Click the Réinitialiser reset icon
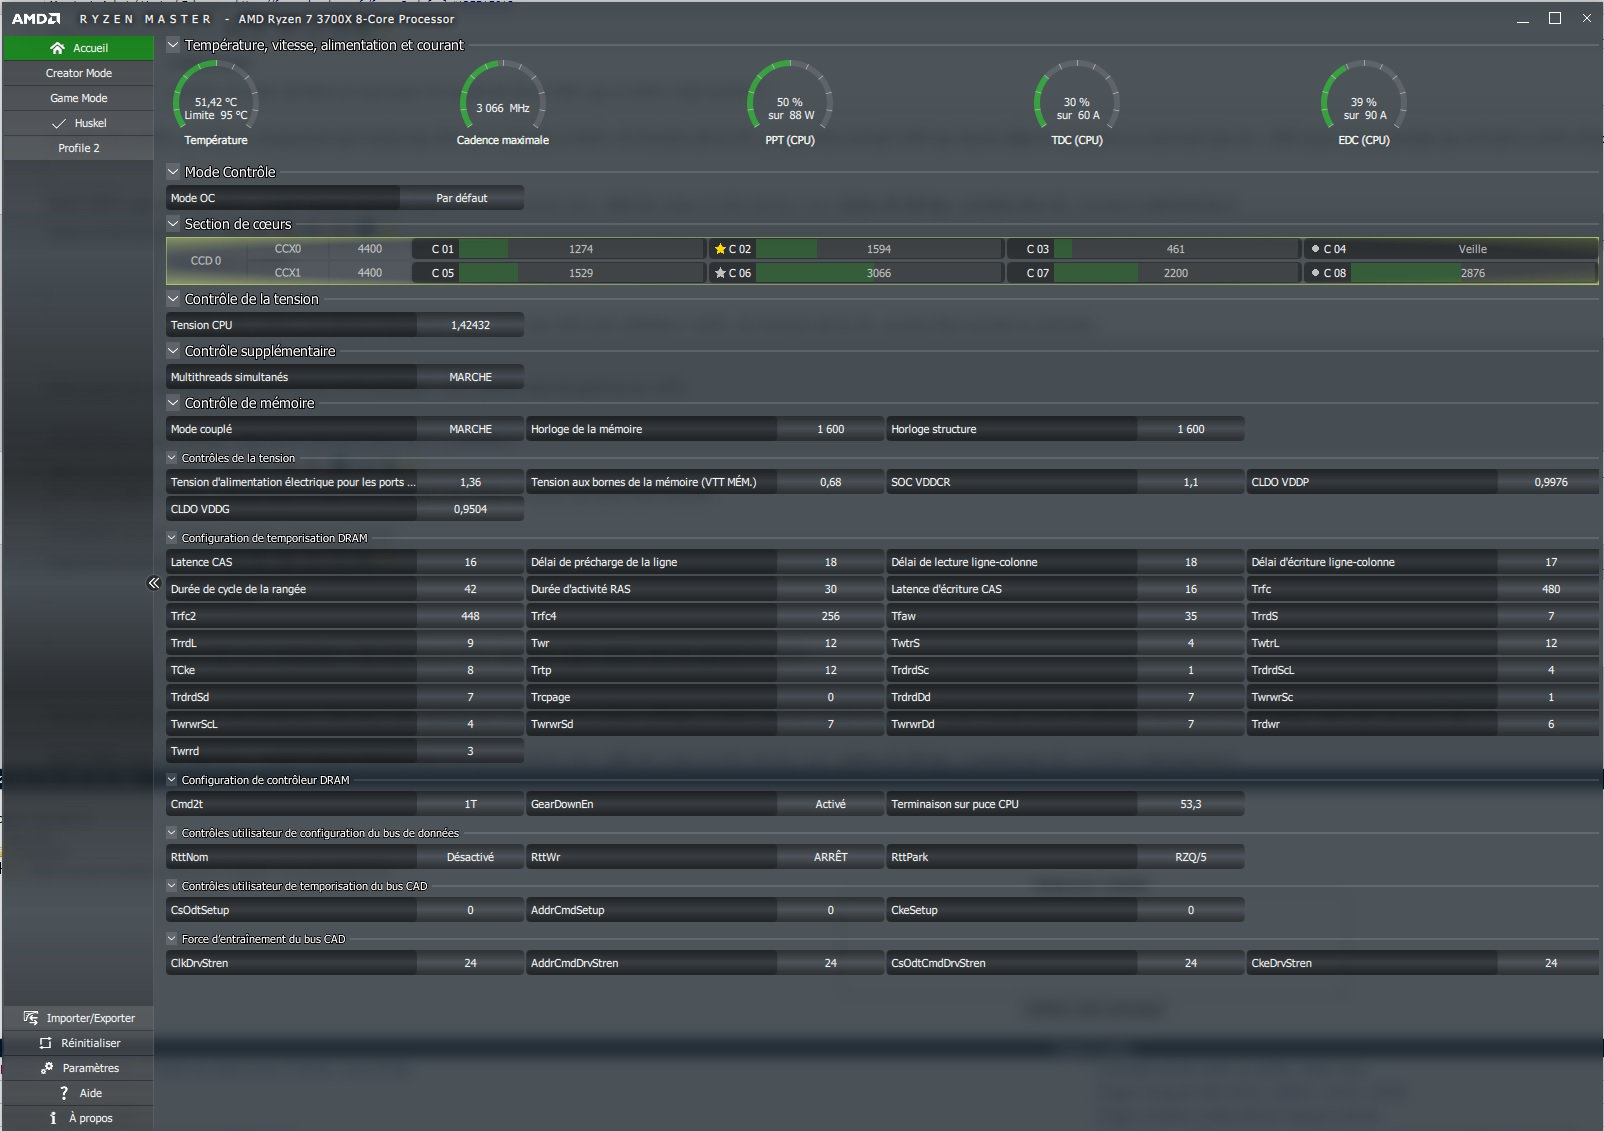This screenshot has height=1131, width=1604. pyautogui.click(x=45, y=1043)
